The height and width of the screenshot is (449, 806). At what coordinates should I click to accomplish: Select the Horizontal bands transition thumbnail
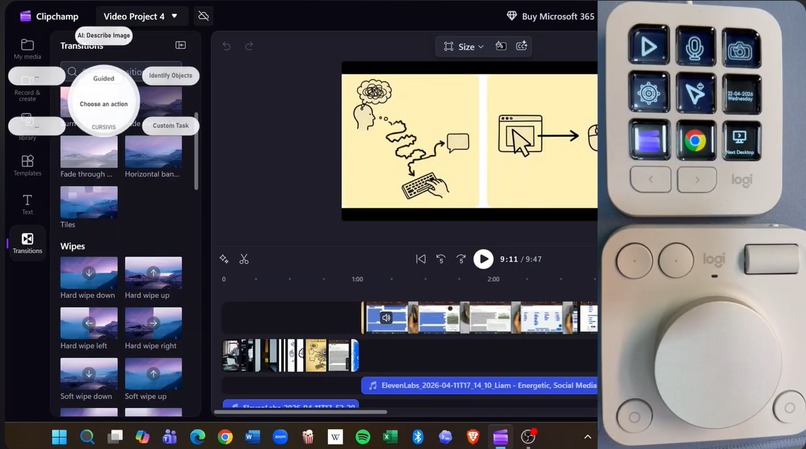tap(153, 152)
